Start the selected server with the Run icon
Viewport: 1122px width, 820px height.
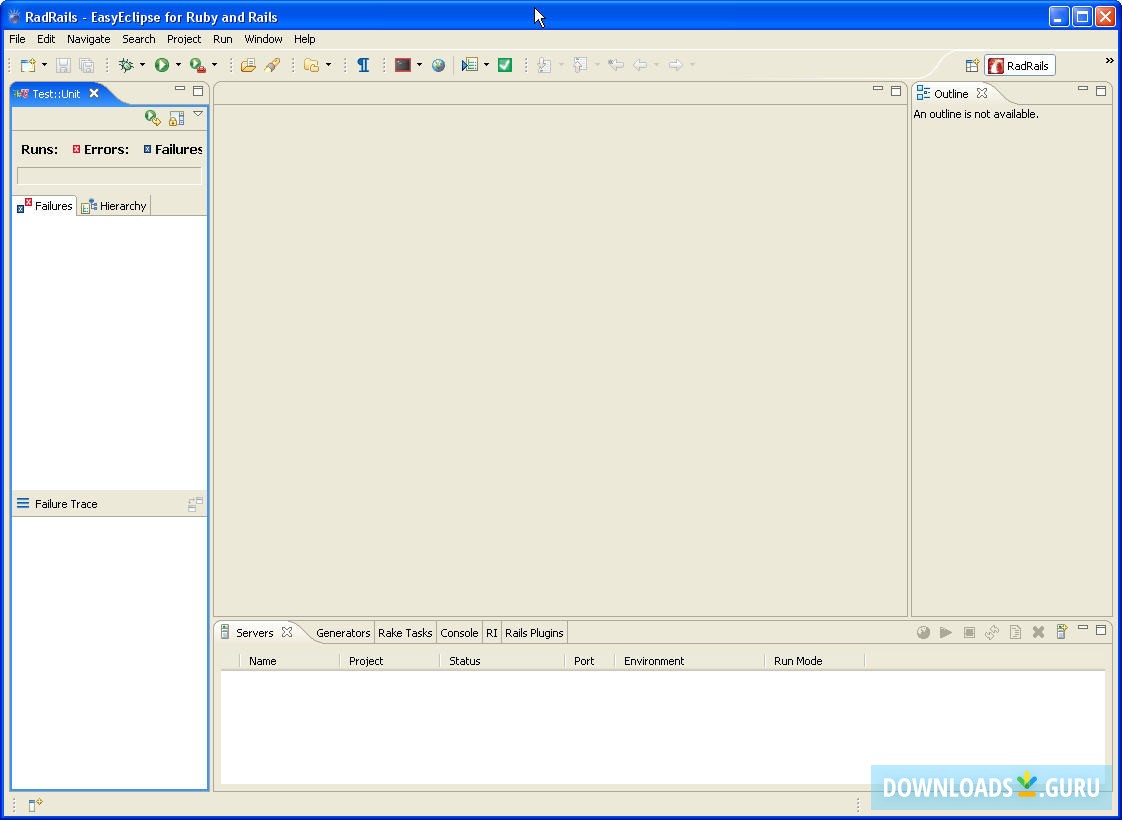946,632
